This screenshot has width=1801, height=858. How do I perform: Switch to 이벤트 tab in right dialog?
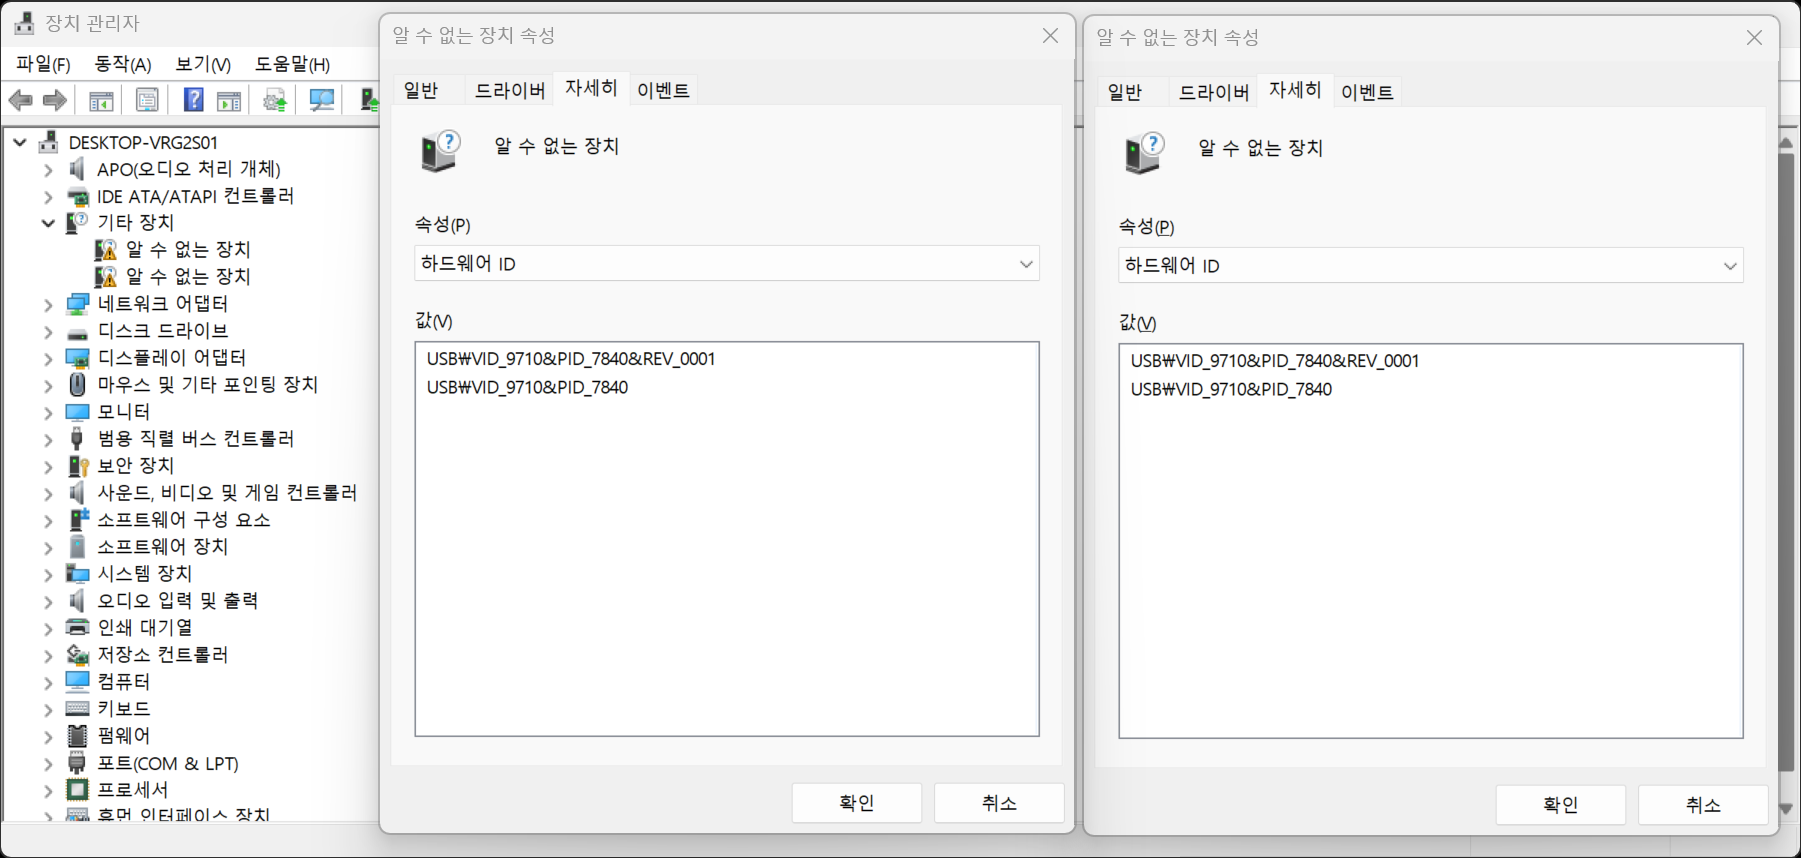[1366, 92]
